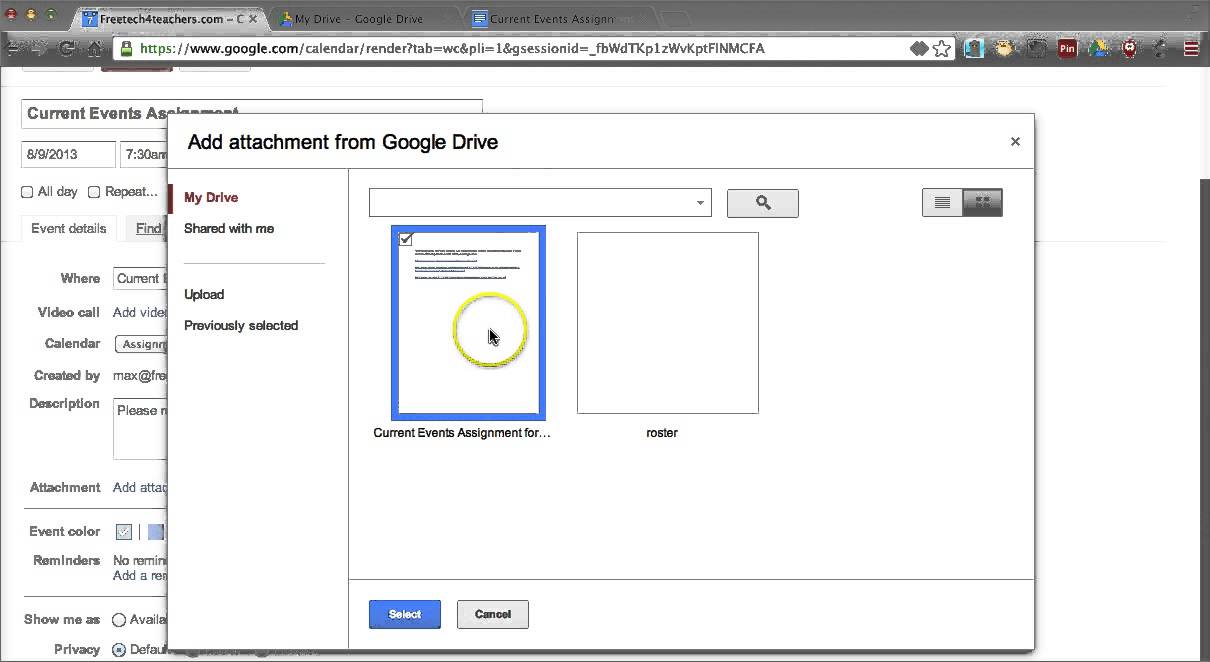Click the search magnifier button in Drive dialog
Viewport: 1210px width, 662px height.
tap(763, 203)
